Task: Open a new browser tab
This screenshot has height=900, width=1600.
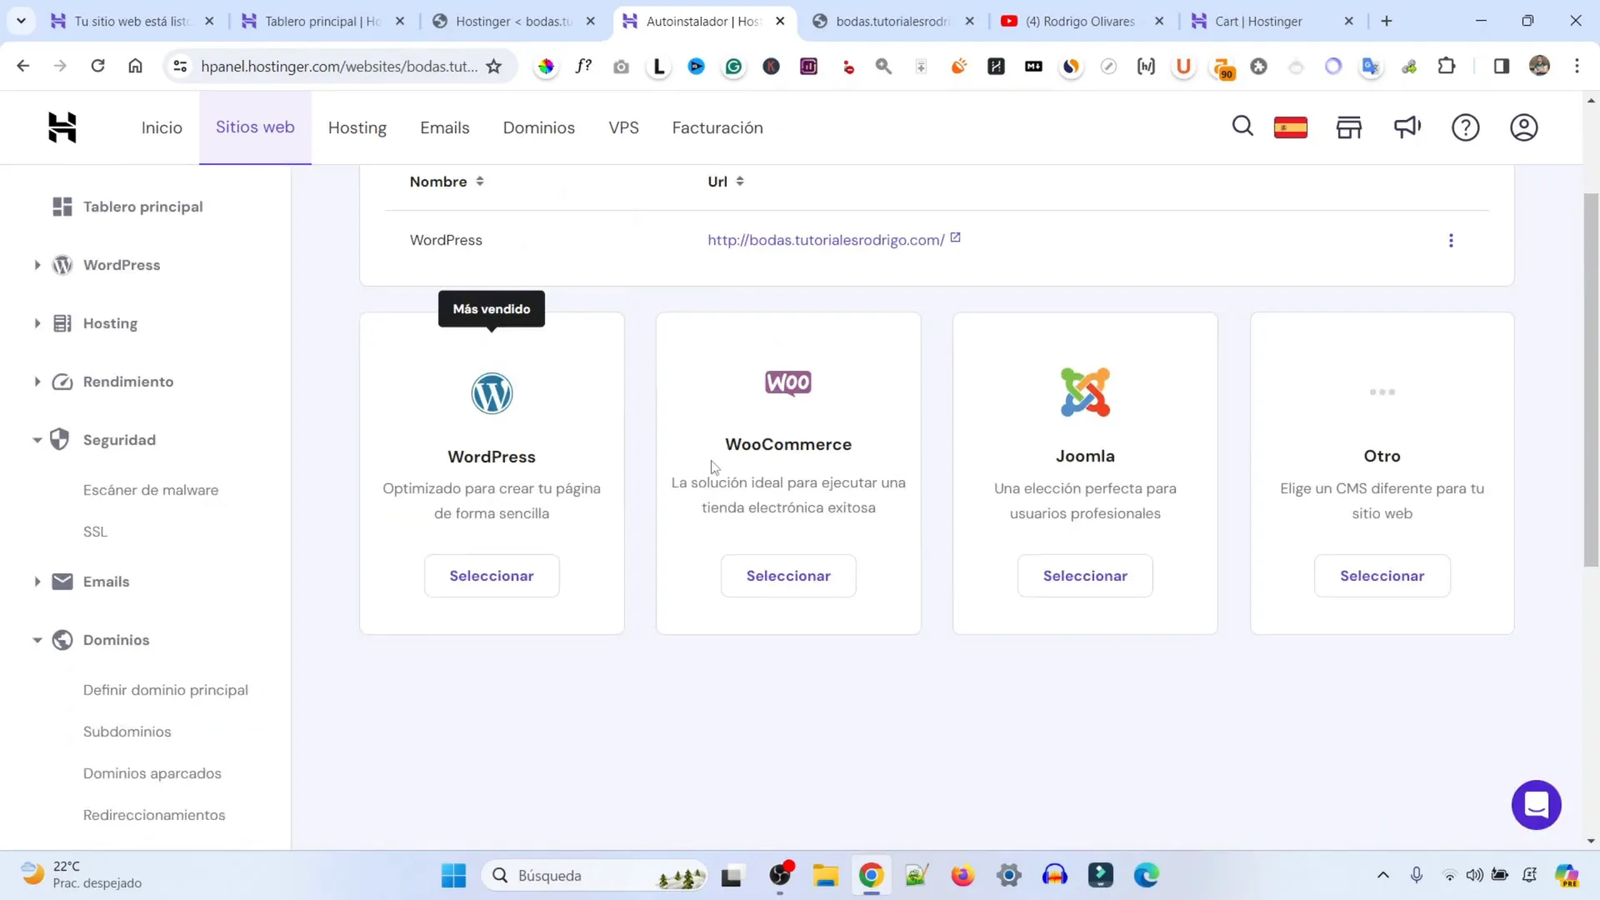Action: (x=1386, y=21)
